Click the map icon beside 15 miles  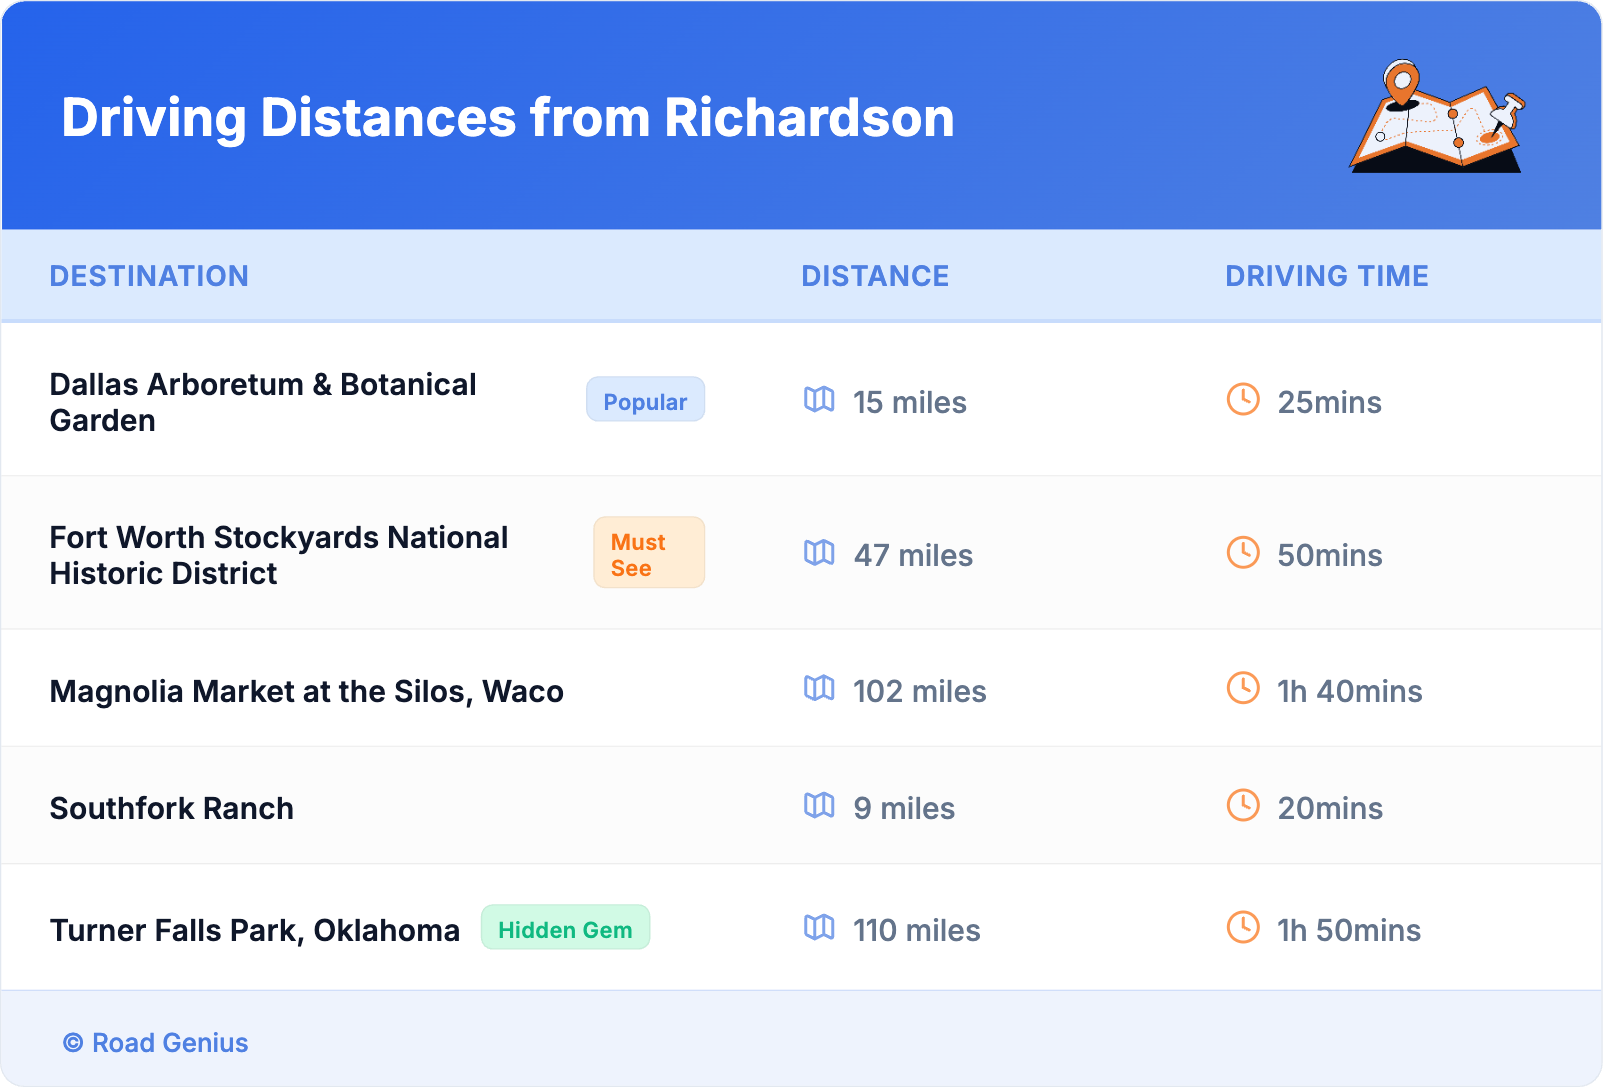(819, 400)
